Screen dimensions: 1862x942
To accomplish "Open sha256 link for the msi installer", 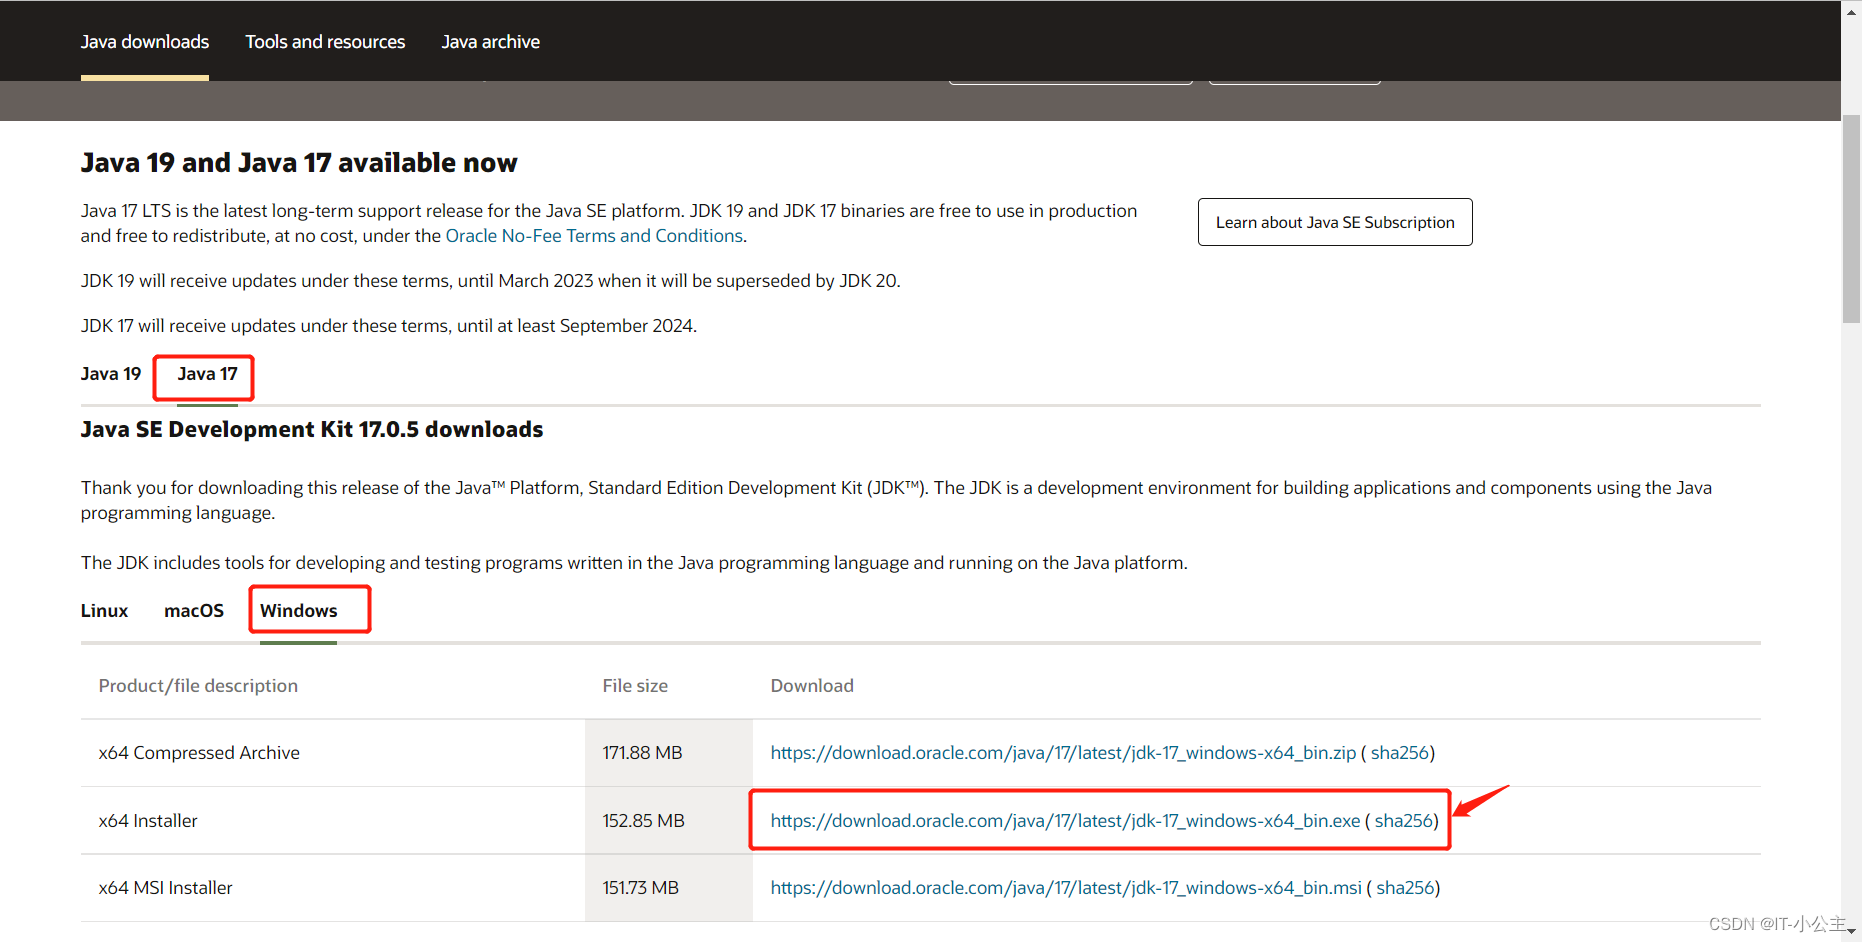I will pos(1405,888).
